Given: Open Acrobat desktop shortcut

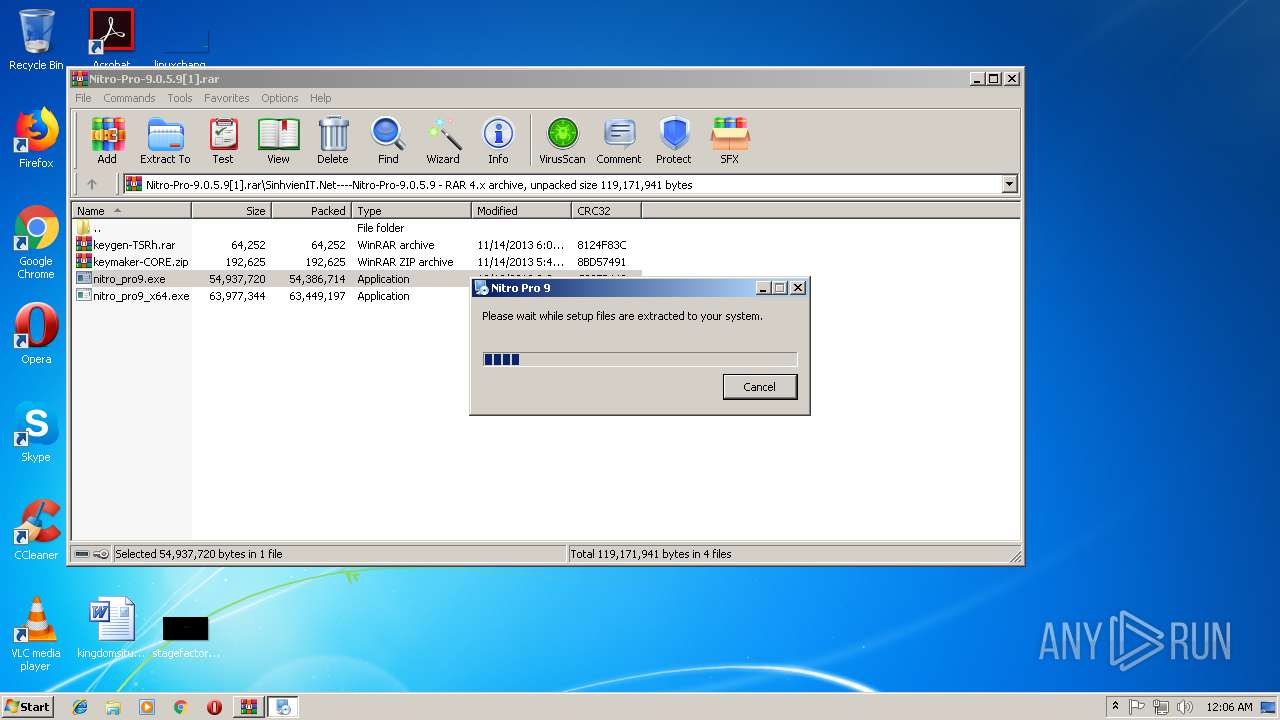Looking at the screenshot, I should [112, 40].
